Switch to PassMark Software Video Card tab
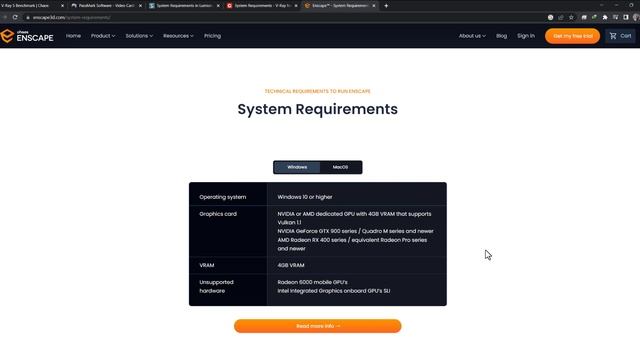 point(106,6)
